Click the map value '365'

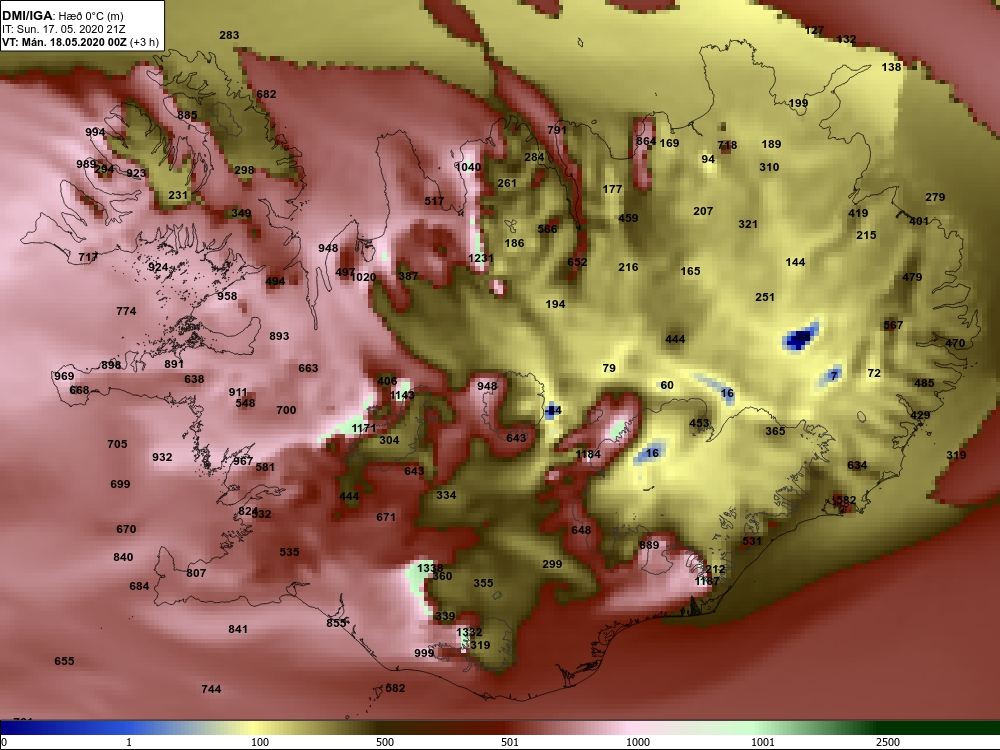pos(775,430)
